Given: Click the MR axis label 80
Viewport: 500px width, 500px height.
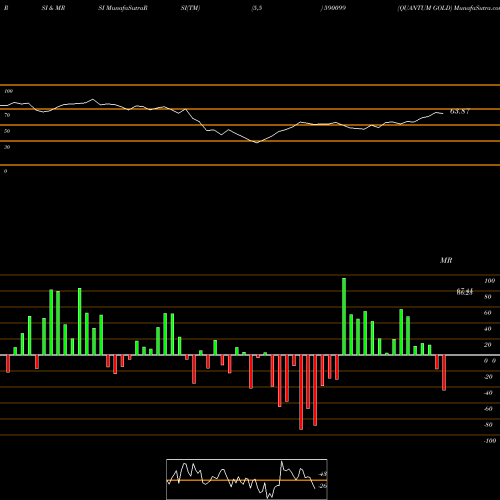Looking at the screenshot, I should point(488,297).
